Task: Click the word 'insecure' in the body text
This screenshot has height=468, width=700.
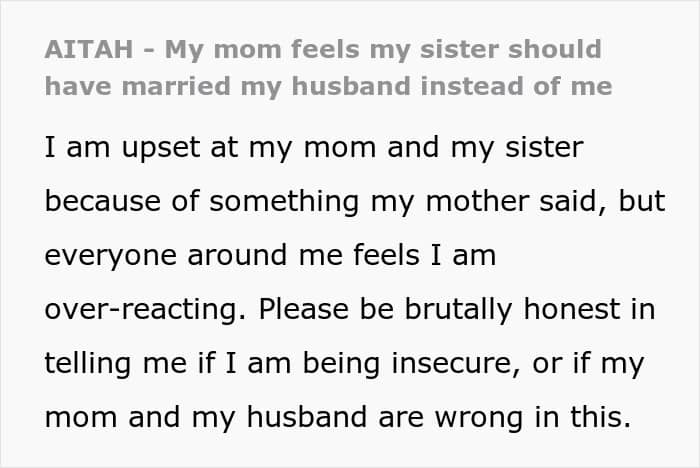Action: coord(455,364)
